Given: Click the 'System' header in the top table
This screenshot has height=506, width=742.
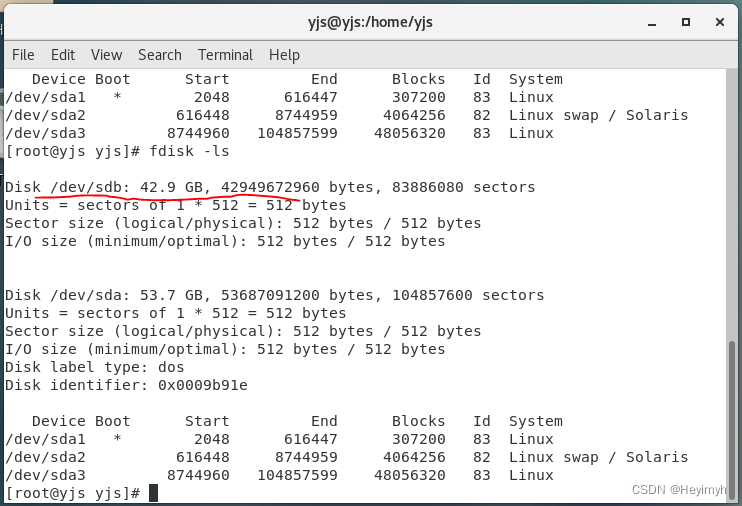Looking at the screenshot, I should (536, 80).
